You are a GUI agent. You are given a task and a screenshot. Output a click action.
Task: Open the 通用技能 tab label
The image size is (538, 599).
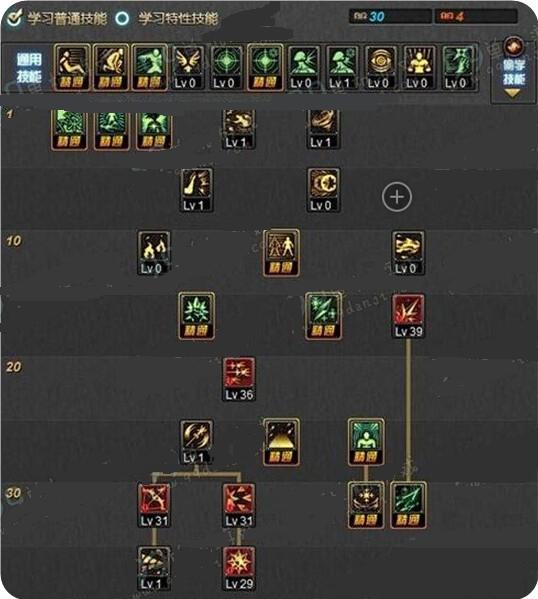point(29,68)
